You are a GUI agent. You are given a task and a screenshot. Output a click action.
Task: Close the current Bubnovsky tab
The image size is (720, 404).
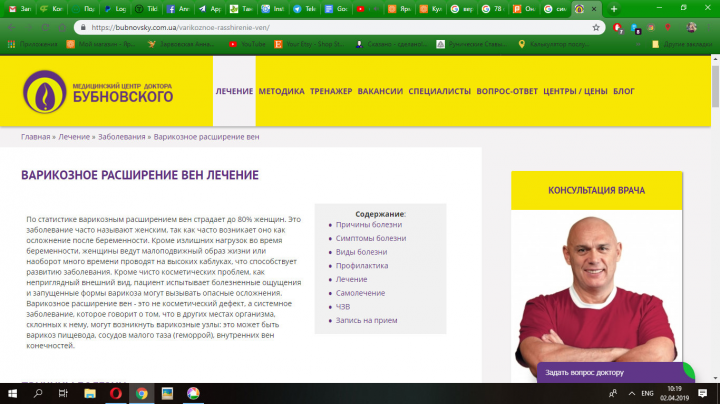594,9
